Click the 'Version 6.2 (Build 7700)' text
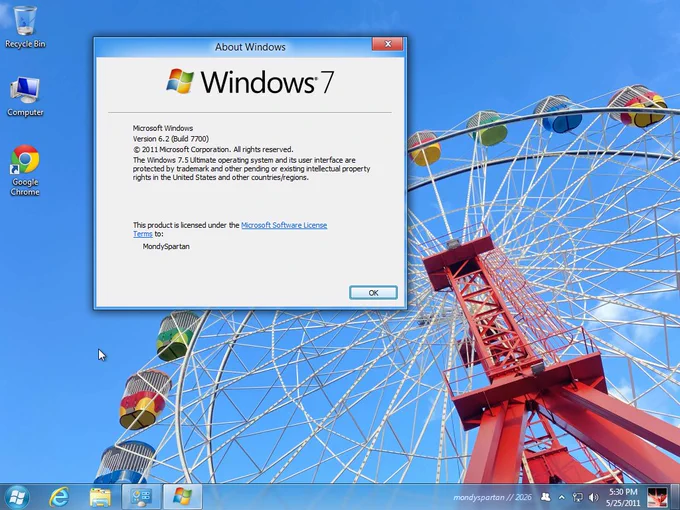 click(171, 139)
